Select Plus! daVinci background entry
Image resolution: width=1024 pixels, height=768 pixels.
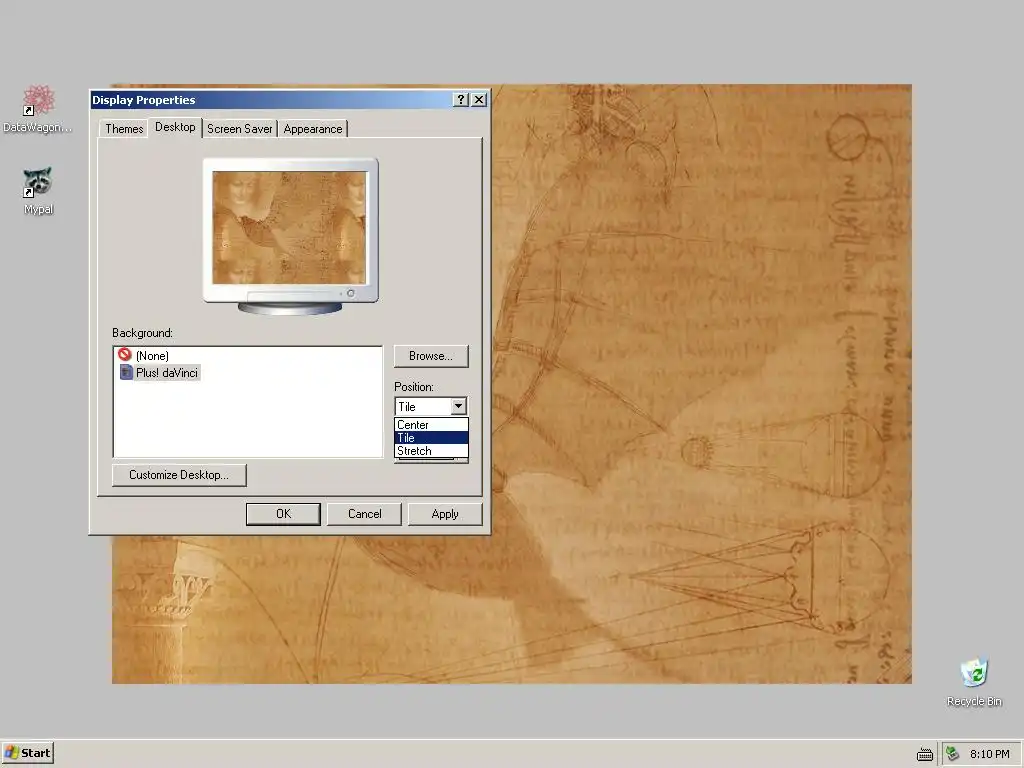coord(167,373)
